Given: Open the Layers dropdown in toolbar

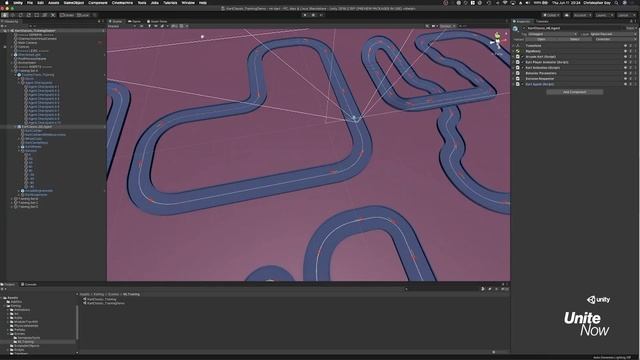Looking at the screenshot, I should click(x=604, y=15).
